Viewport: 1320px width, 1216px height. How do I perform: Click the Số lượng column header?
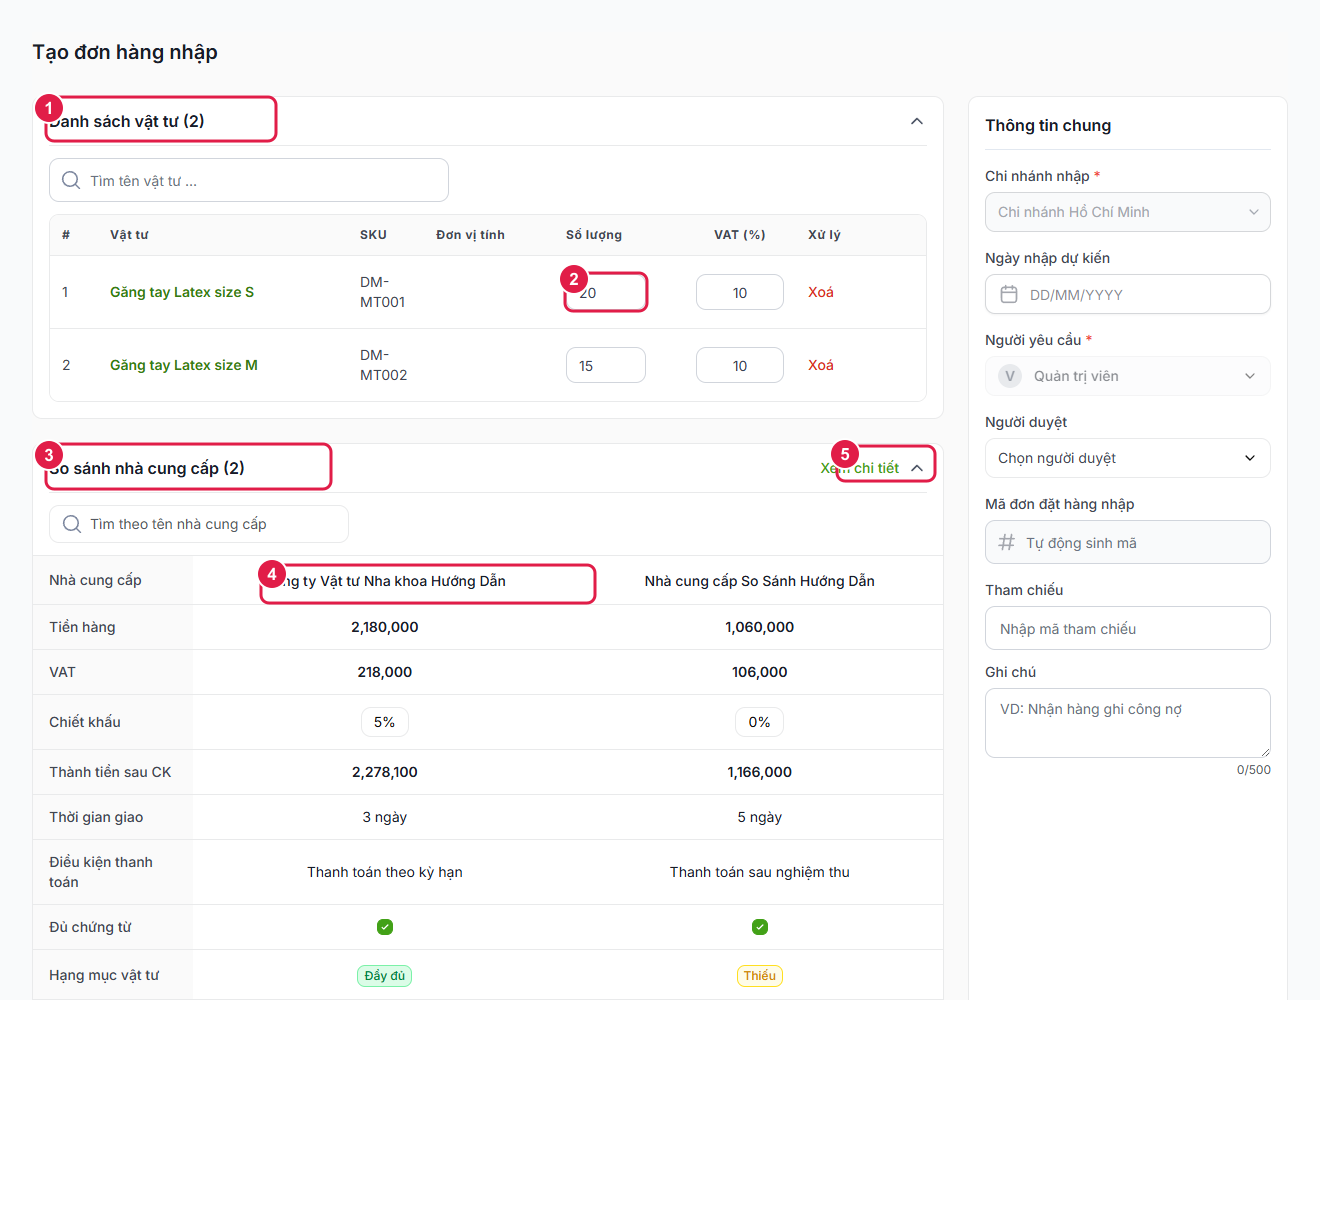594,235
